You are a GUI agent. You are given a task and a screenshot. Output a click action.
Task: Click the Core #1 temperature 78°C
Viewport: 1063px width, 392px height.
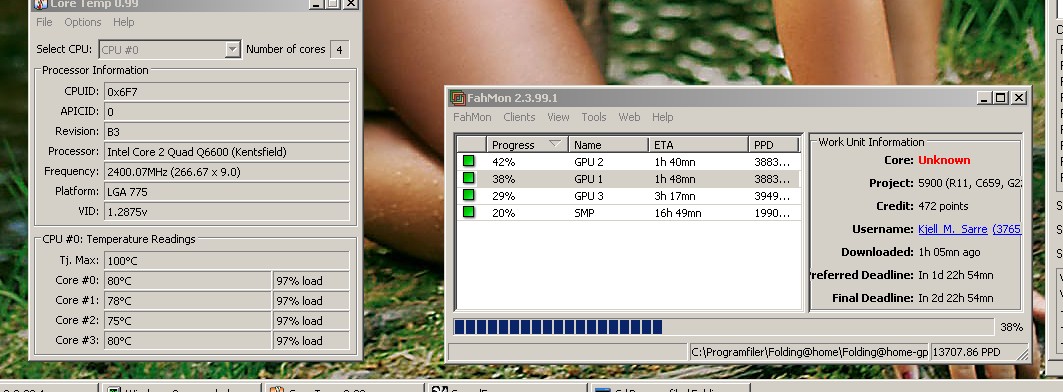(x=188, y=300)
